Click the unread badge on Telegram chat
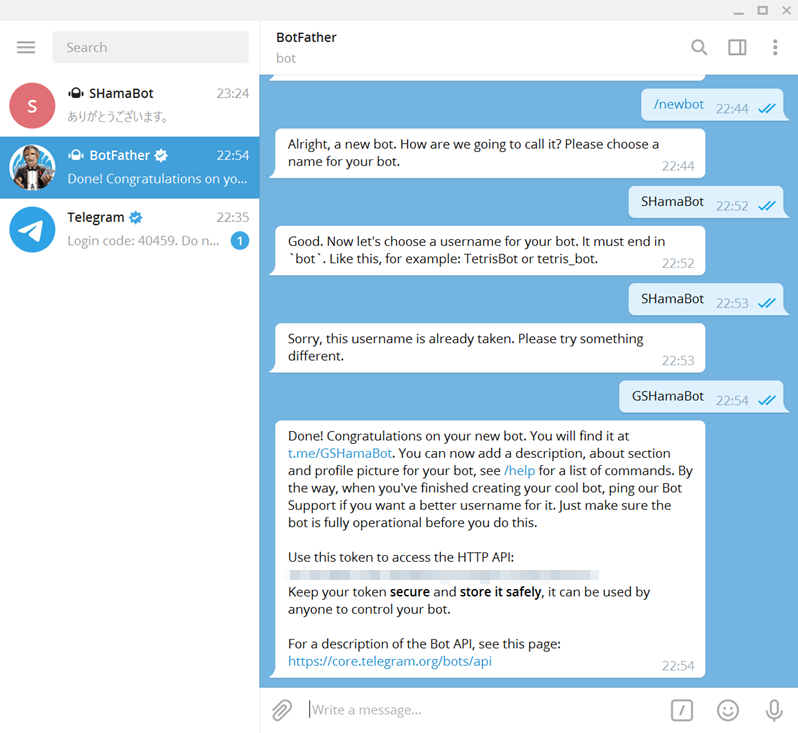This screenshot has height=733, width=798. (239, 240)
